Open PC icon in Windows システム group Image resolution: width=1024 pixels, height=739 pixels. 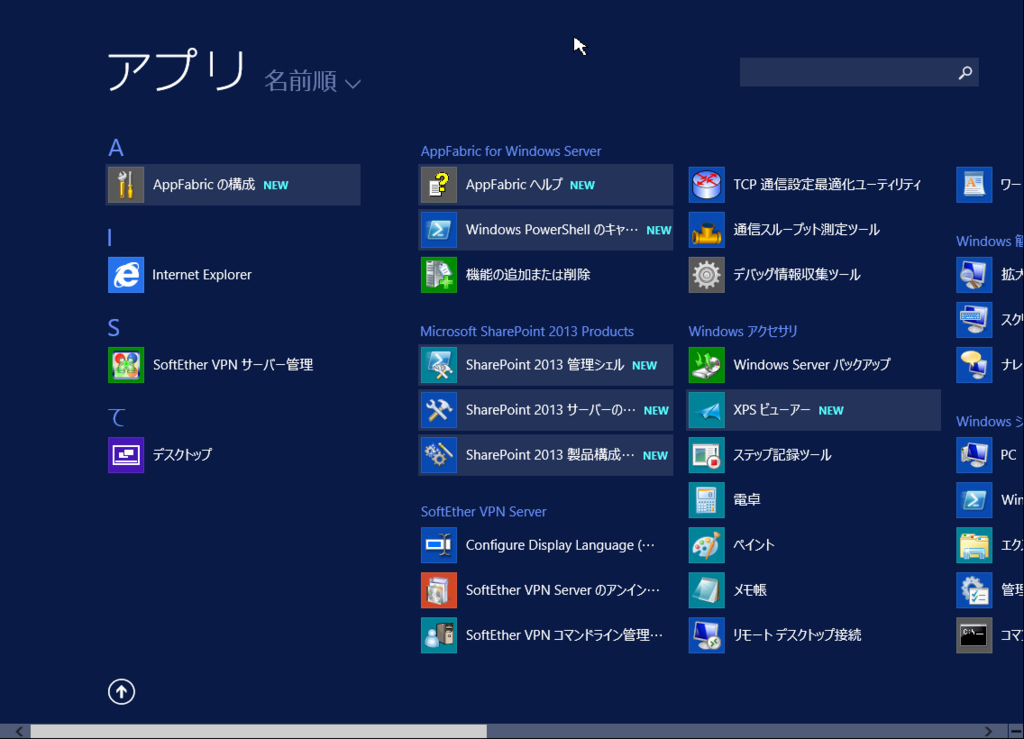(974, 455)
